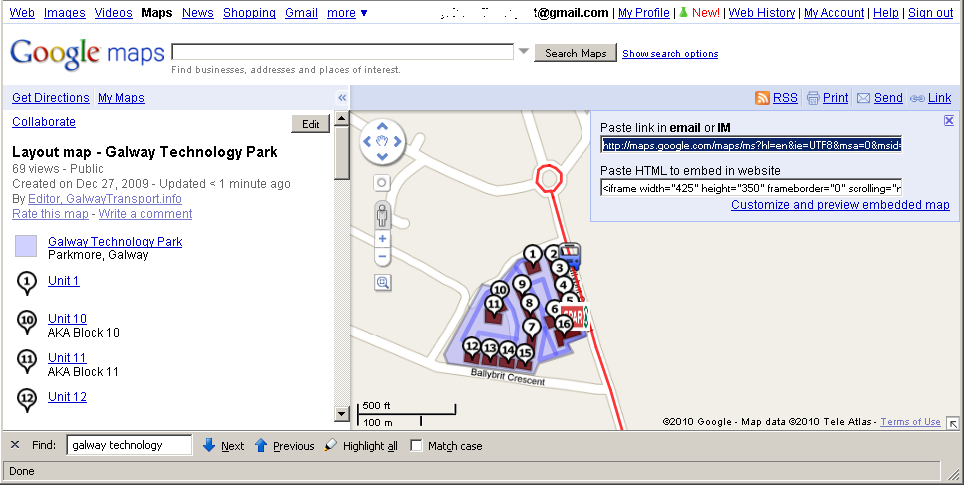Expand the more menu in top bar
Image resolution: width=967 pixels, height=486 pixels.
347,12
